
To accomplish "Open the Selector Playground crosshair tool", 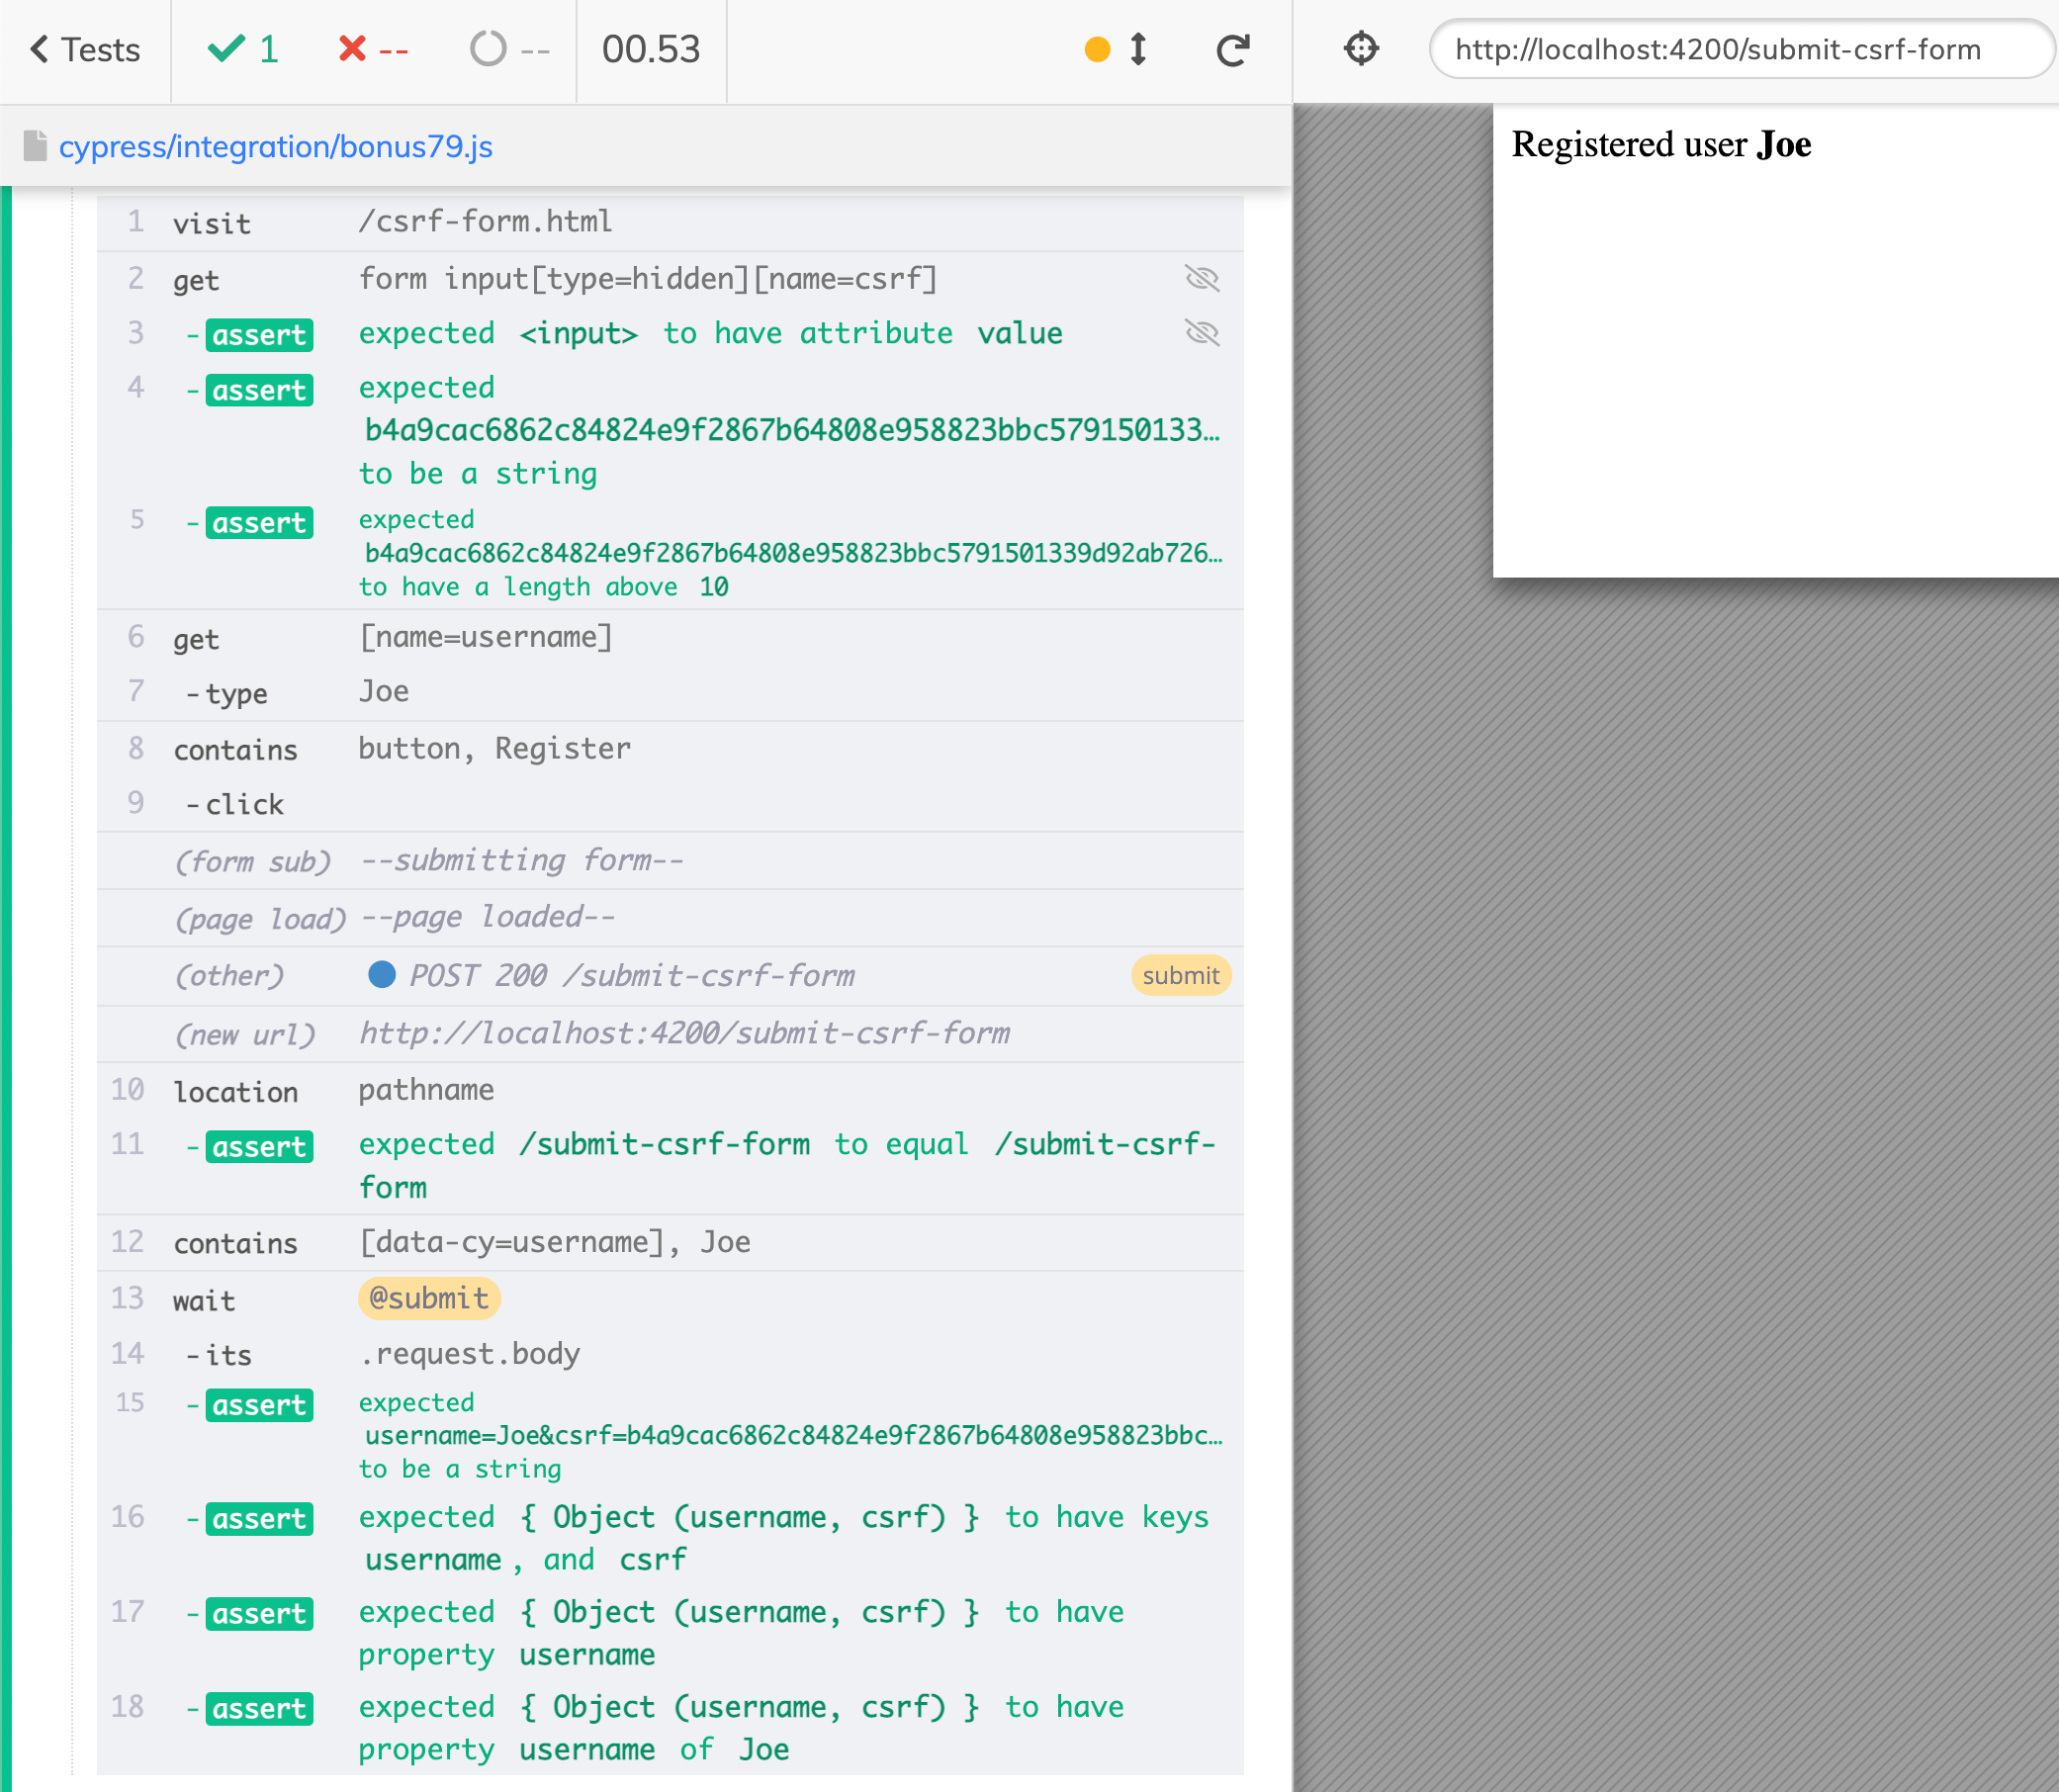I will [x=1361, y=48].
